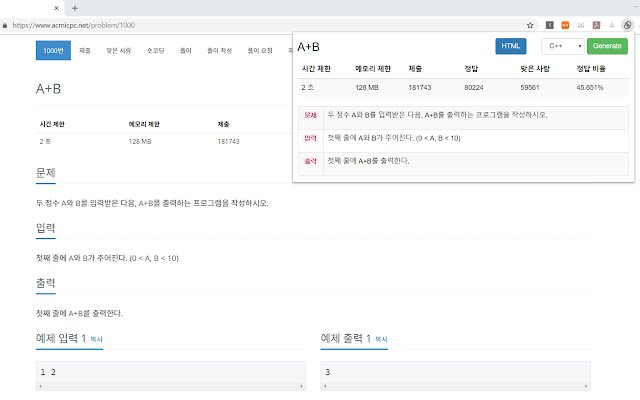Click right scroll arrow of sample output
The width and height of the screenshot is (640, 400).
click(586, 386)
